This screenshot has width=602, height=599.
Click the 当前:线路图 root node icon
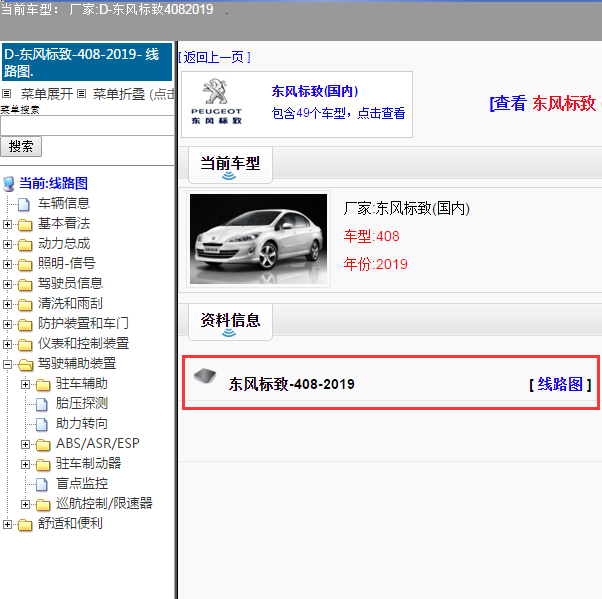(x=8, y=184)
